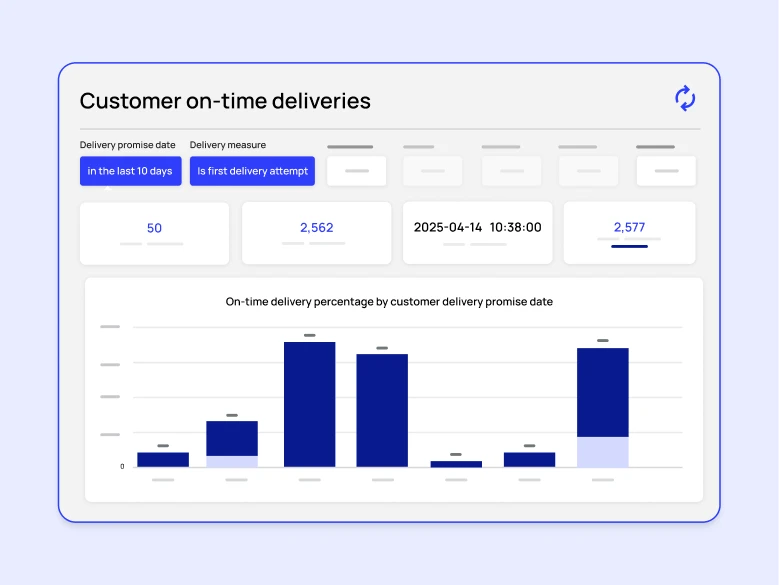Viewport: 779px width, 585px height.
Task: Click the on-time delivery chart title
Action: 389,301
